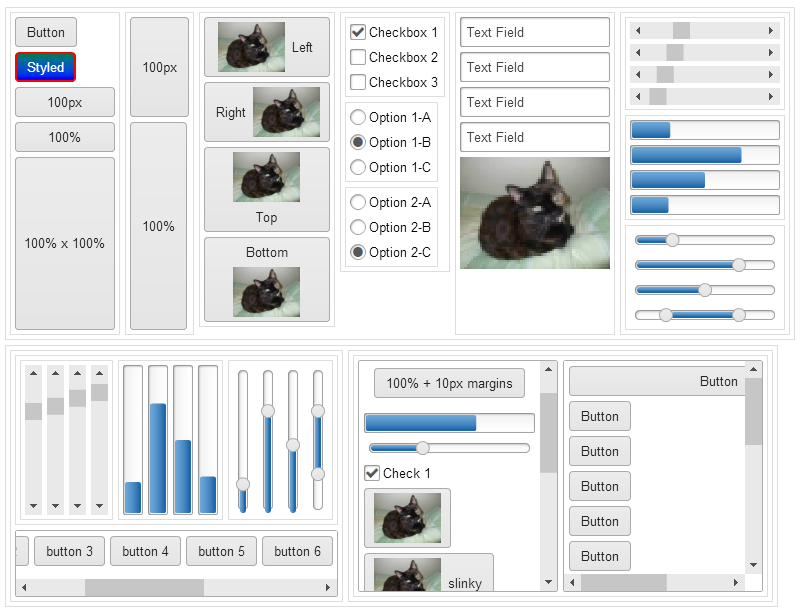Click the large cat photo
This screenshot has height=614, width=802.
pos(534,215)
